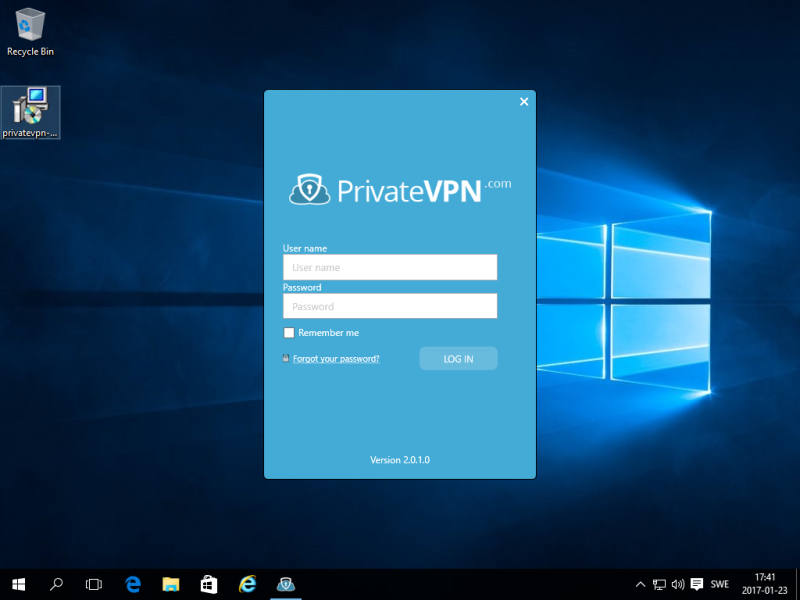
Task: Enable the Remember me checkbox
Action: (289, 333)
